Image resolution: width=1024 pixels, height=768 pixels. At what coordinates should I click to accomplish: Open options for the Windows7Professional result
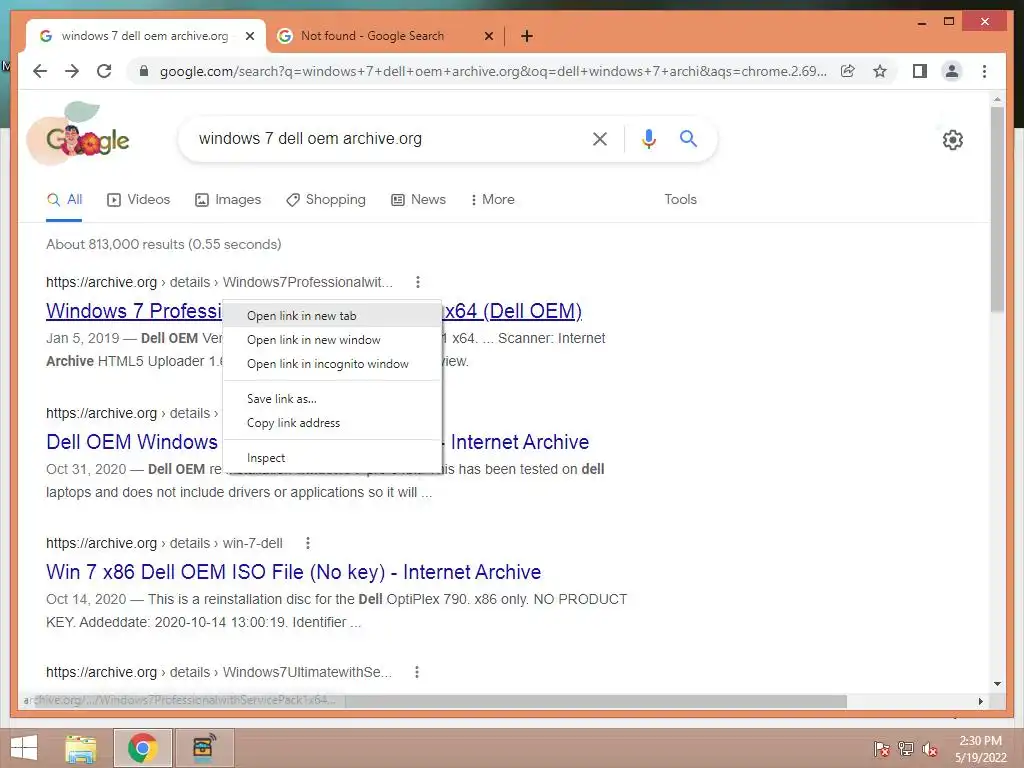tap(418, 282)
